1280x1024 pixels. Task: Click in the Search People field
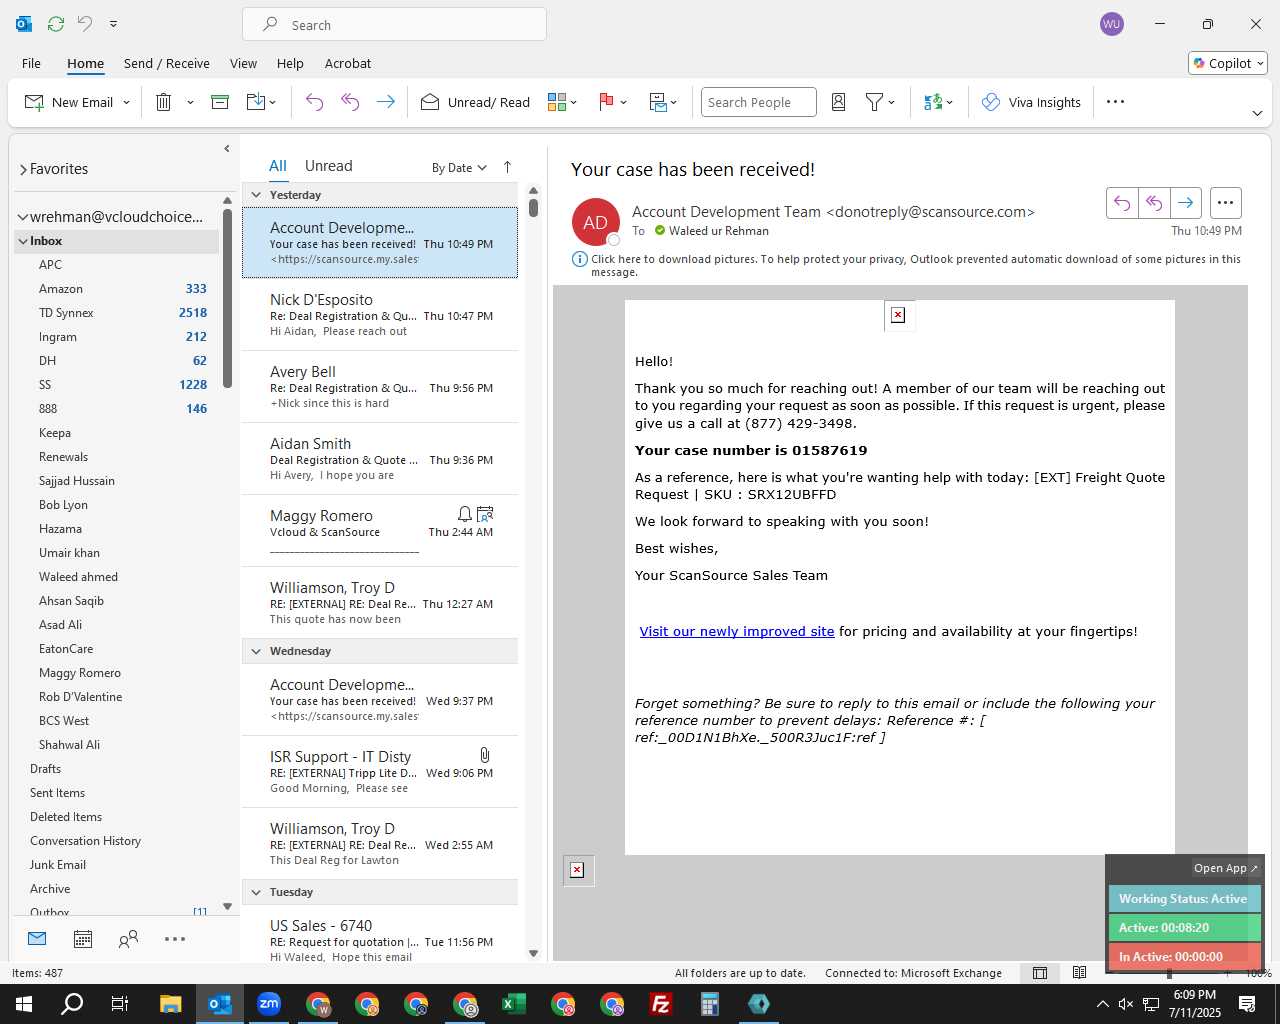759,102
